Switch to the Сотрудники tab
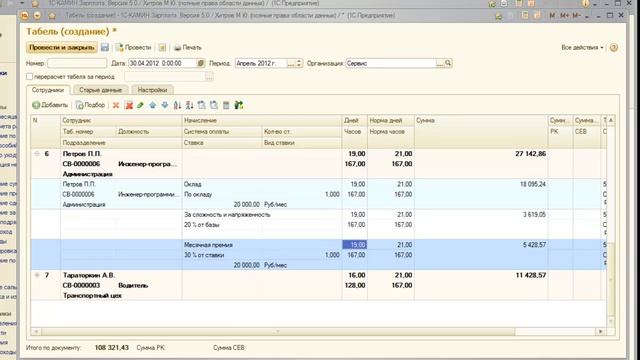Image resolution: width=640 pixels, height=360 pixels. [48, 90]
